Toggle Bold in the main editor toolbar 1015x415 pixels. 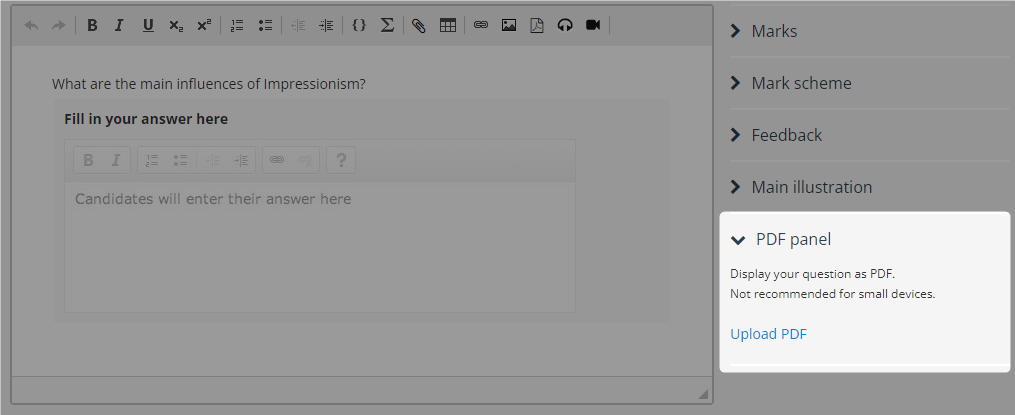point(92,25)
